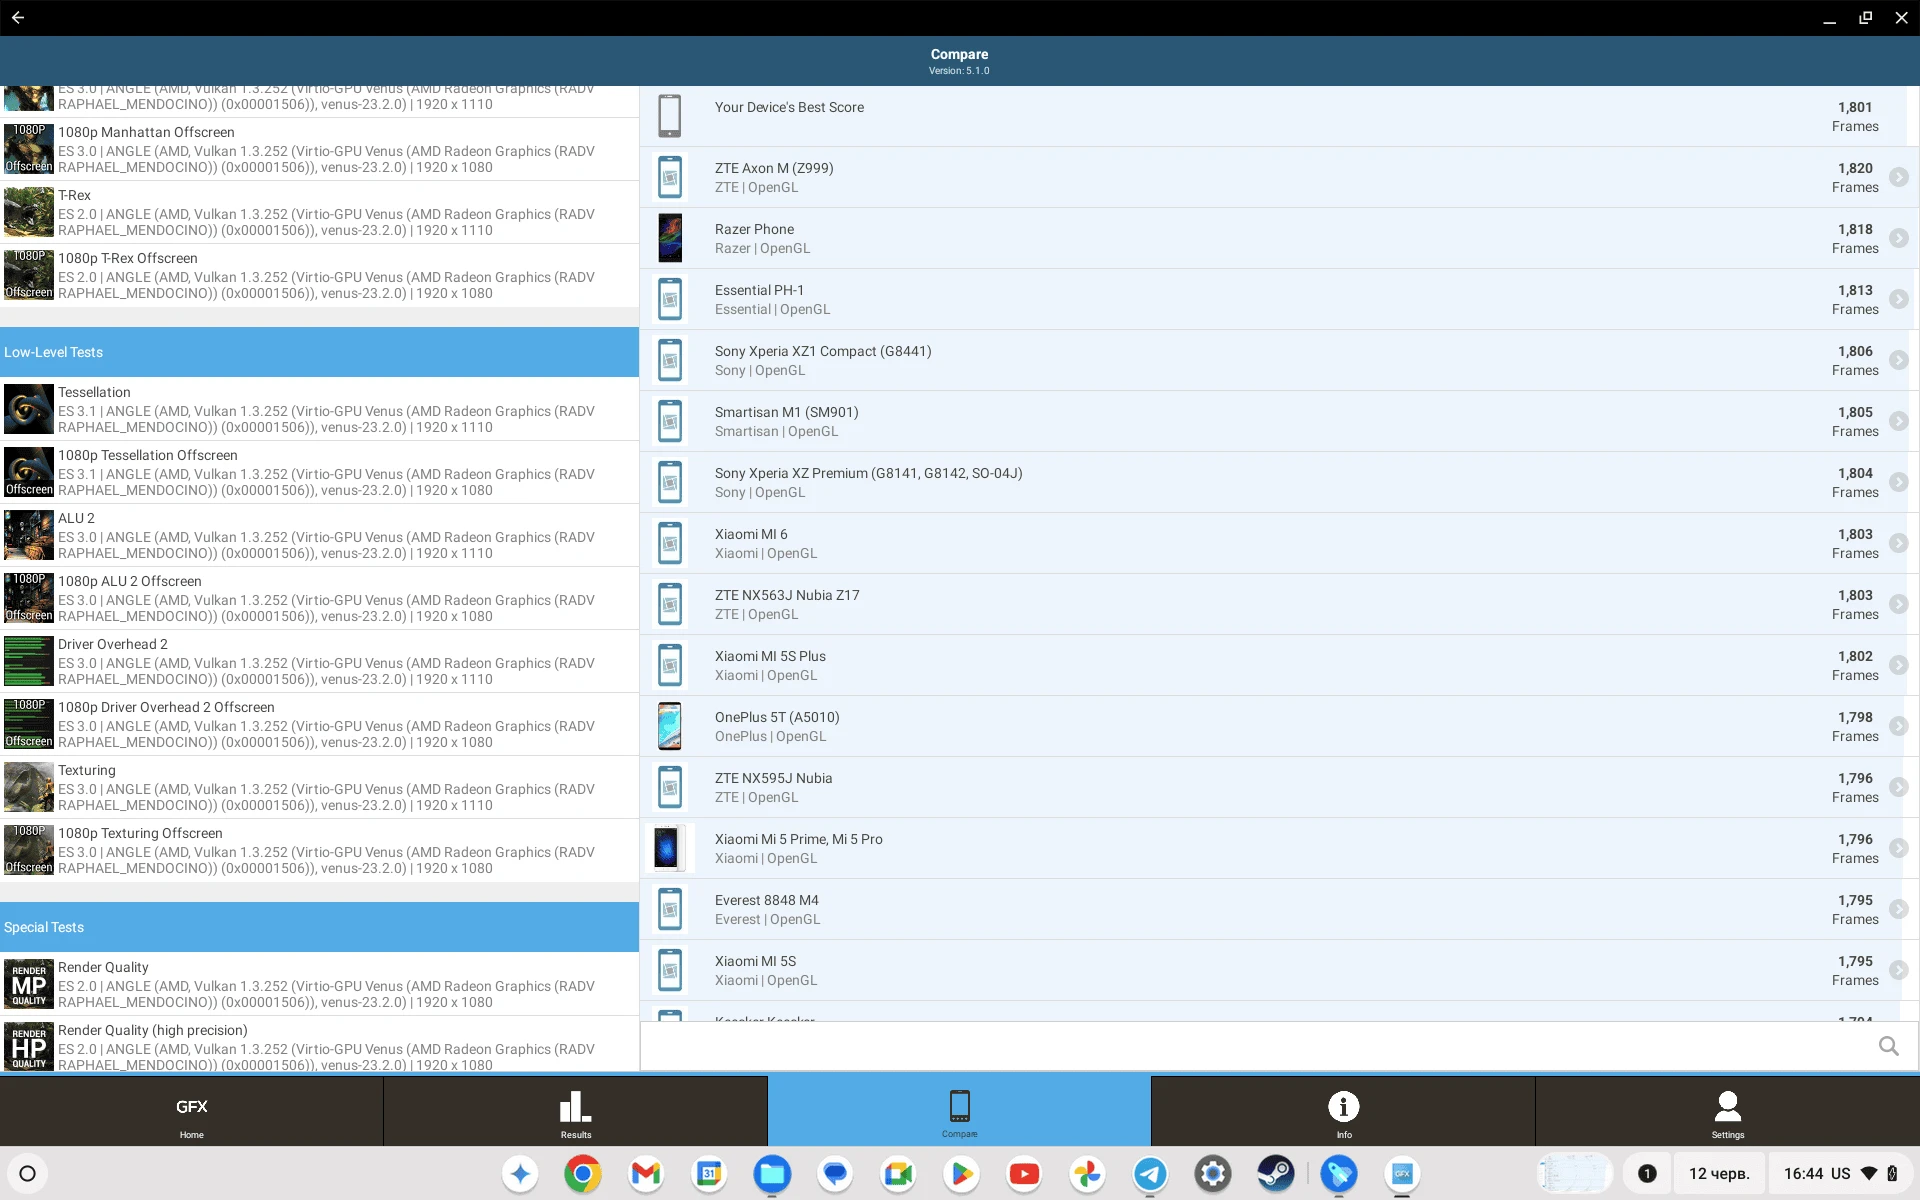
Task: Select the T-Rex test row
Action: coord(319,212)
